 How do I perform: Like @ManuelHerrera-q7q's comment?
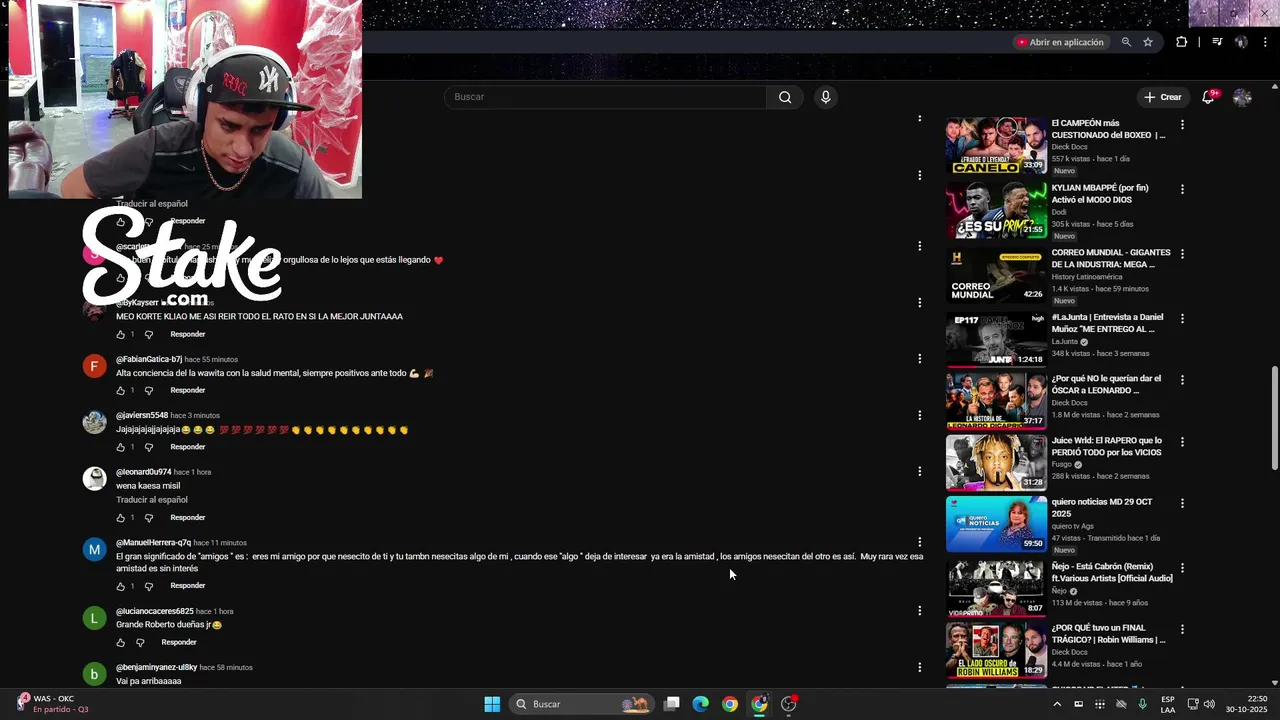(120, 586)
